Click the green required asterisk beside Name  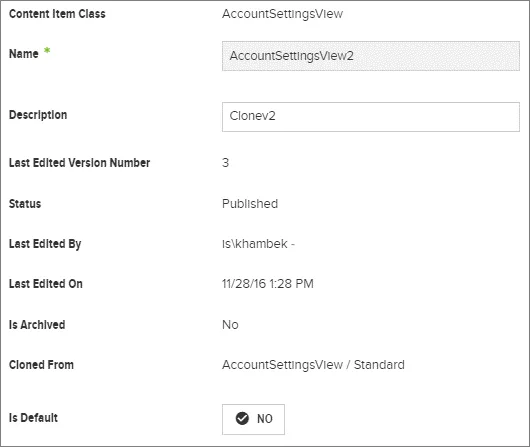pyautogui.click(x=47, y=51)
